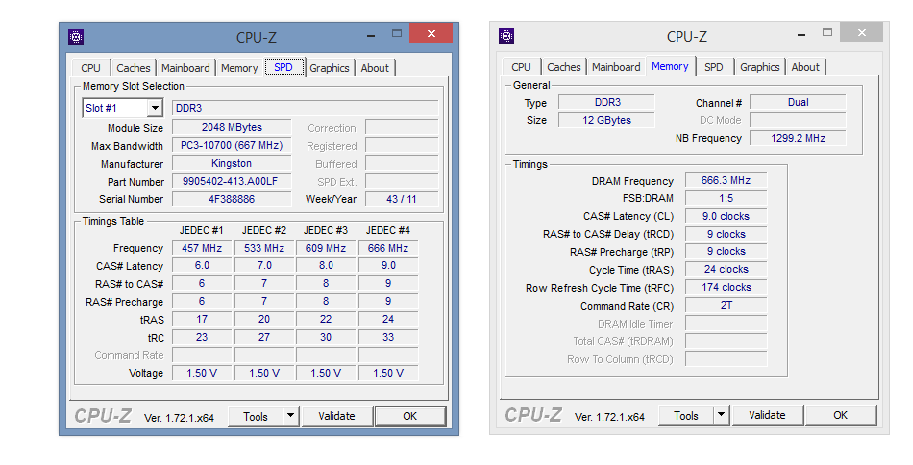
Task: Open the CPU tab in the left window
Action: 91,68
